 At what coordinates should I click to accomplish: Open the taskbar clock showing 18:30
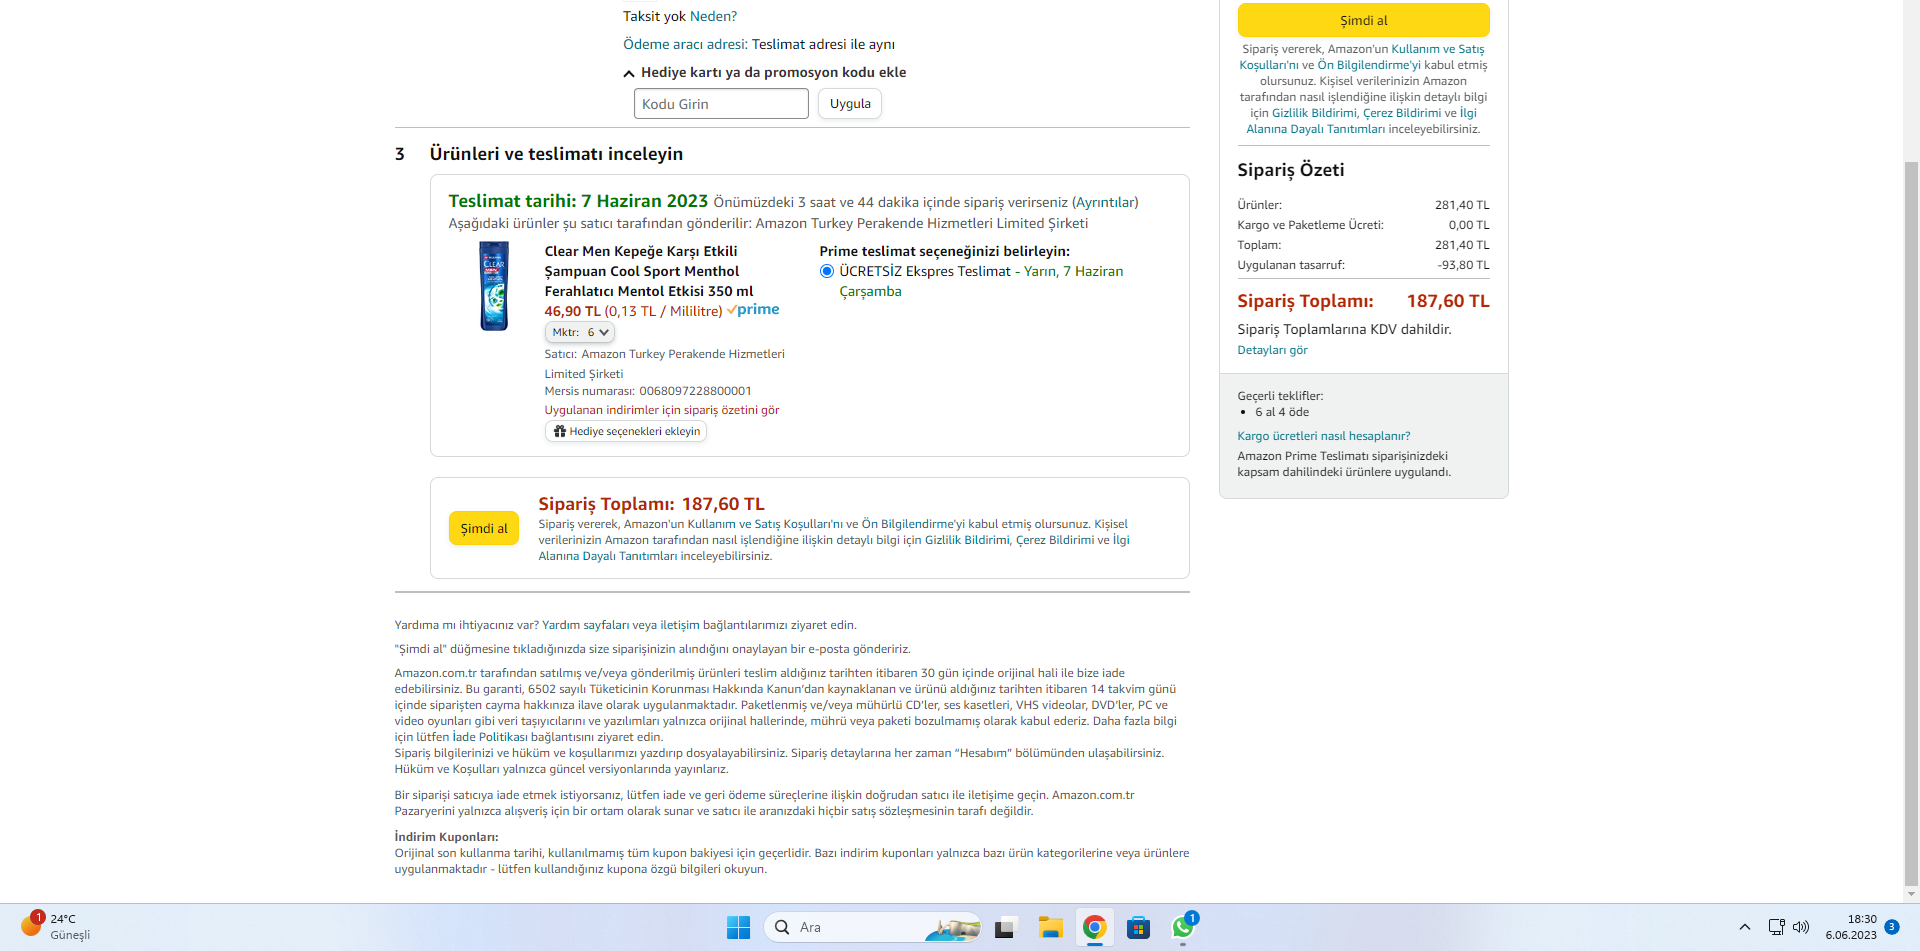click(x=1851, y=927)
